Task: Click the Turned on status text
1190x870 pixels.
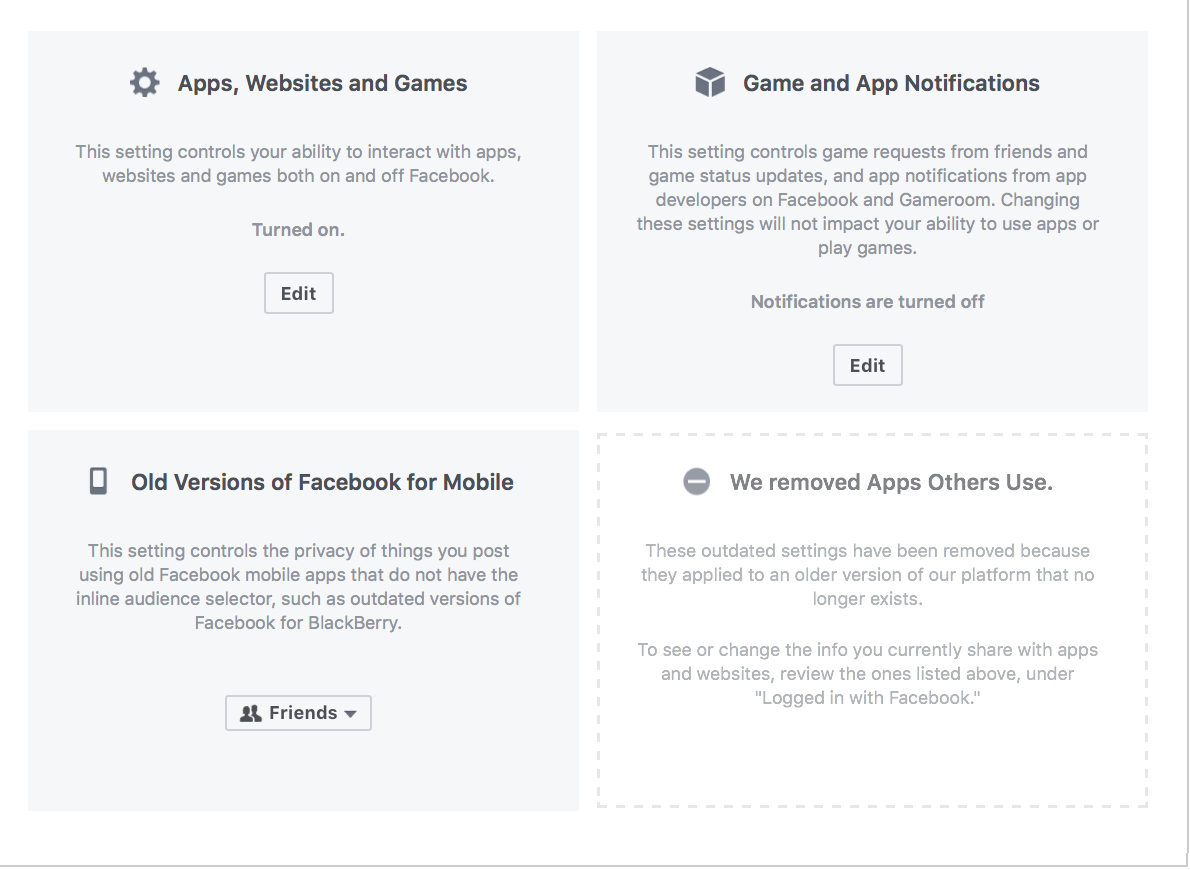Action: [298, 229]
